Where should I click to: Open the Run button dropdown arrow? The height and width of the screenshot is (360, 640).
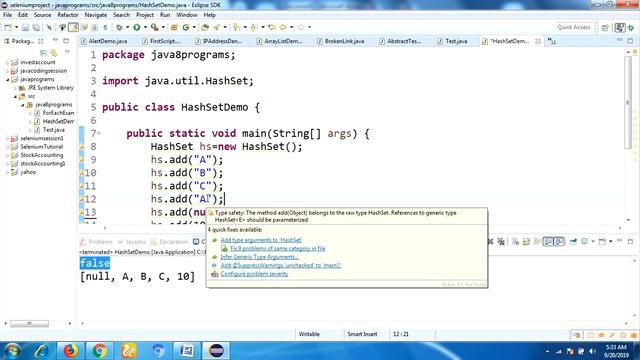(145, 27)
